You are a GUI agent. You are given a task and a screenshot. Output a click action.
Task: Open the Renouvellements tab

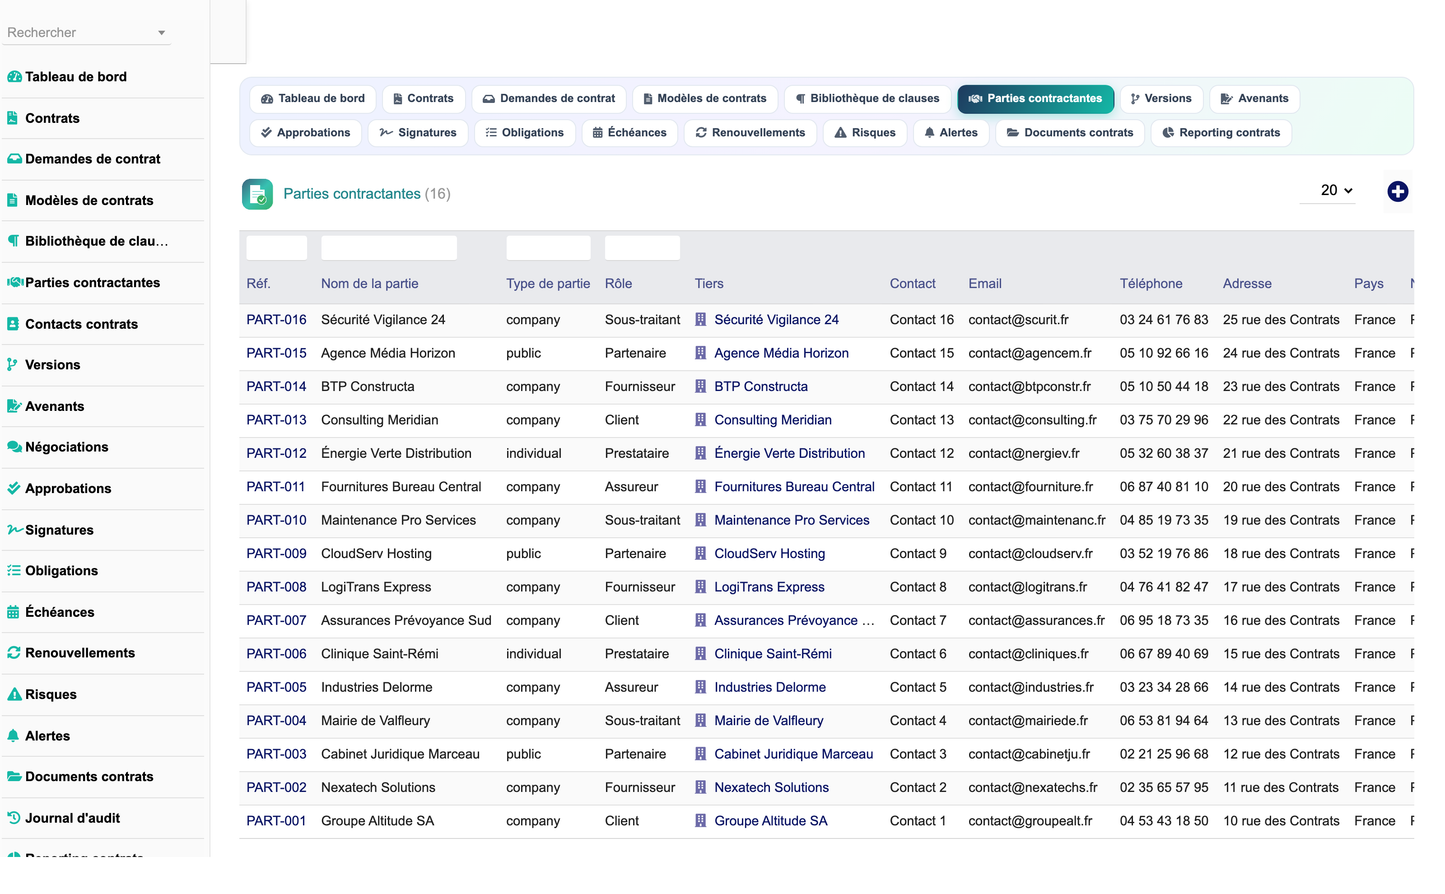coord(750,133)
